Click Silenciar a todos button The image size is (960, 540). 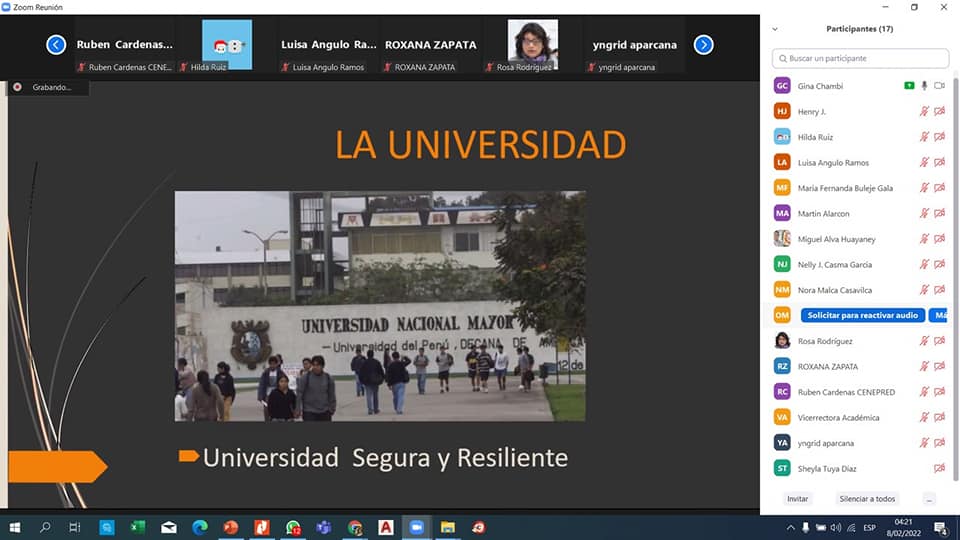(x=867, y=498)
